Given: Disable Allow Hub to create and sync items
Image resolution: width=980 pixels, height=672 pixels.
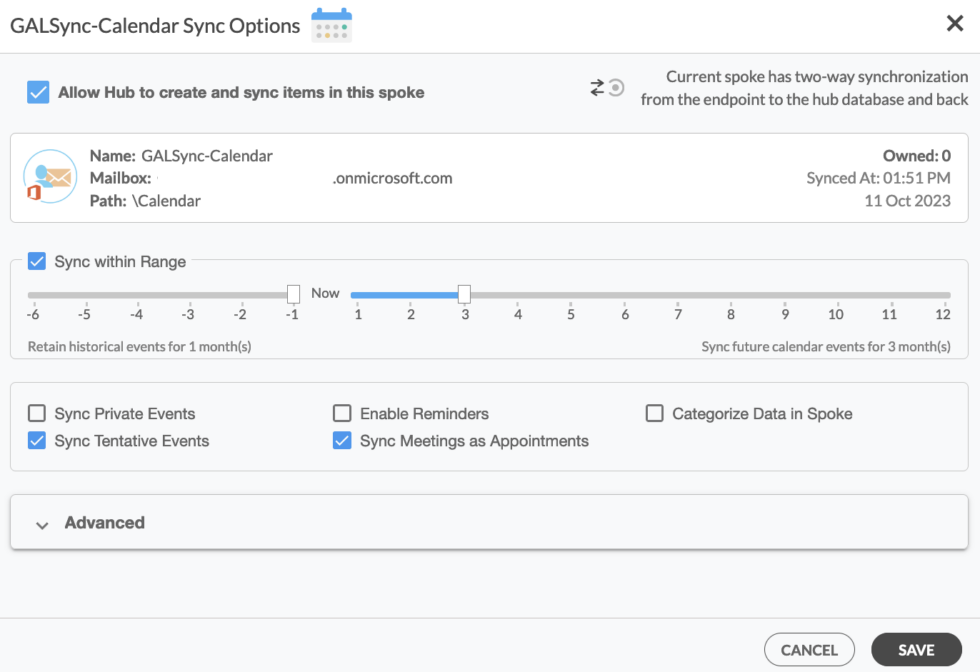Looking at the screenshot, I should 37,90.
